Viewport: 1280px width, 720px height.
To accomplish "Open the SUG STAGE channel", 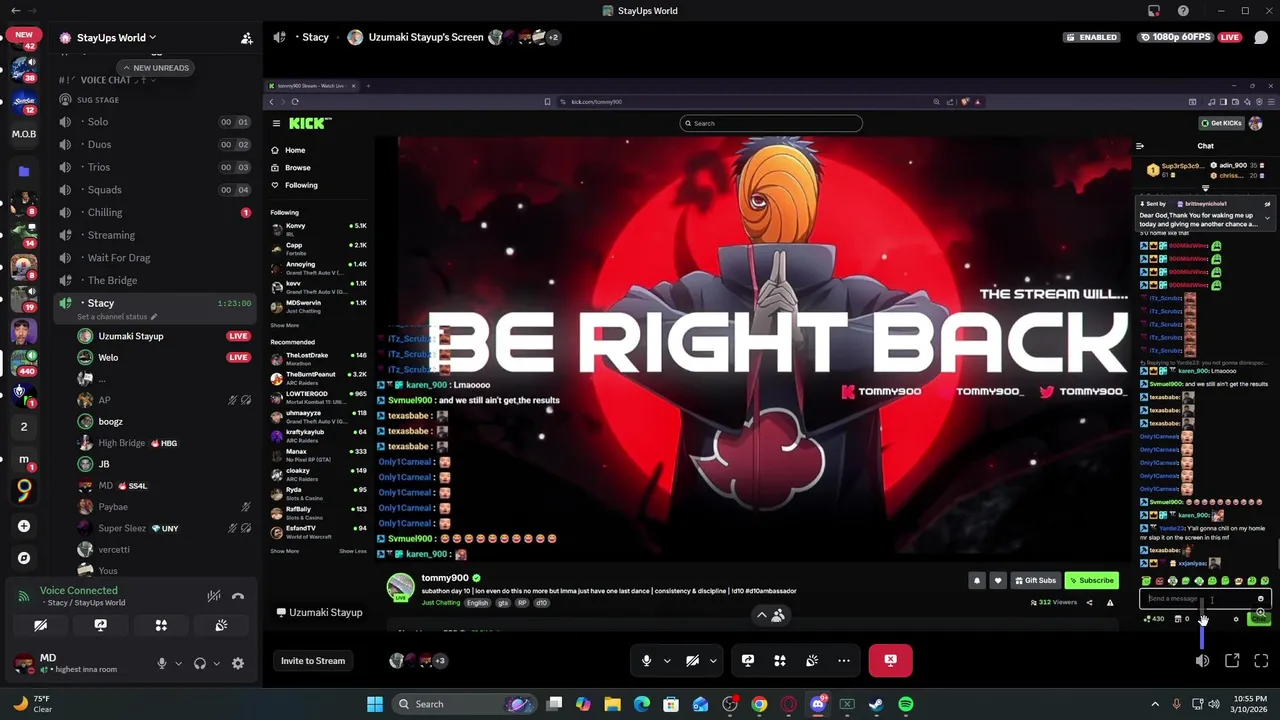I will pyautogui.click(x=99, y=100).
